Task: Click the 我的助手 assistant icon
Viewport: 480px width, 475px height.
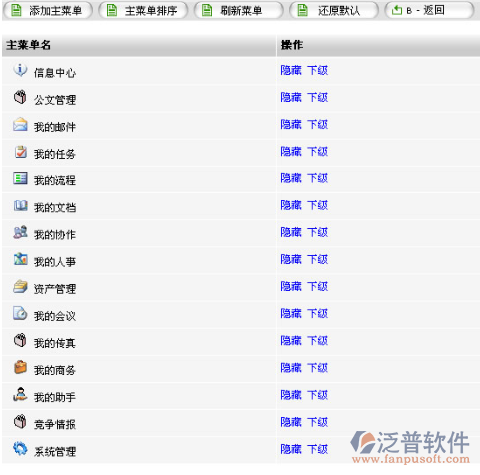Action: pos(20,394)
